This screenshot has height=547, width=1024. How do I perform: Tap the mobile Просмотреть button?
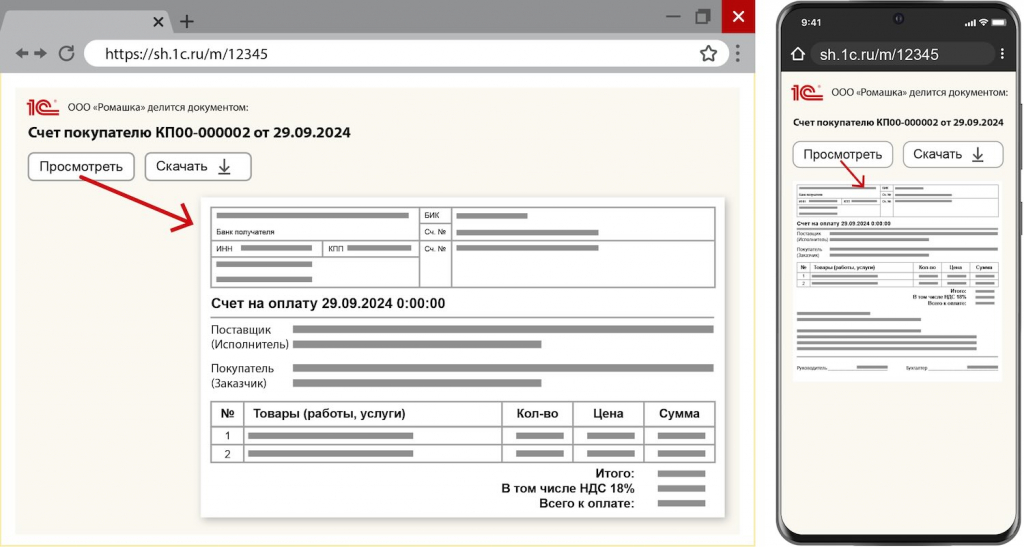tap(842, 155)
